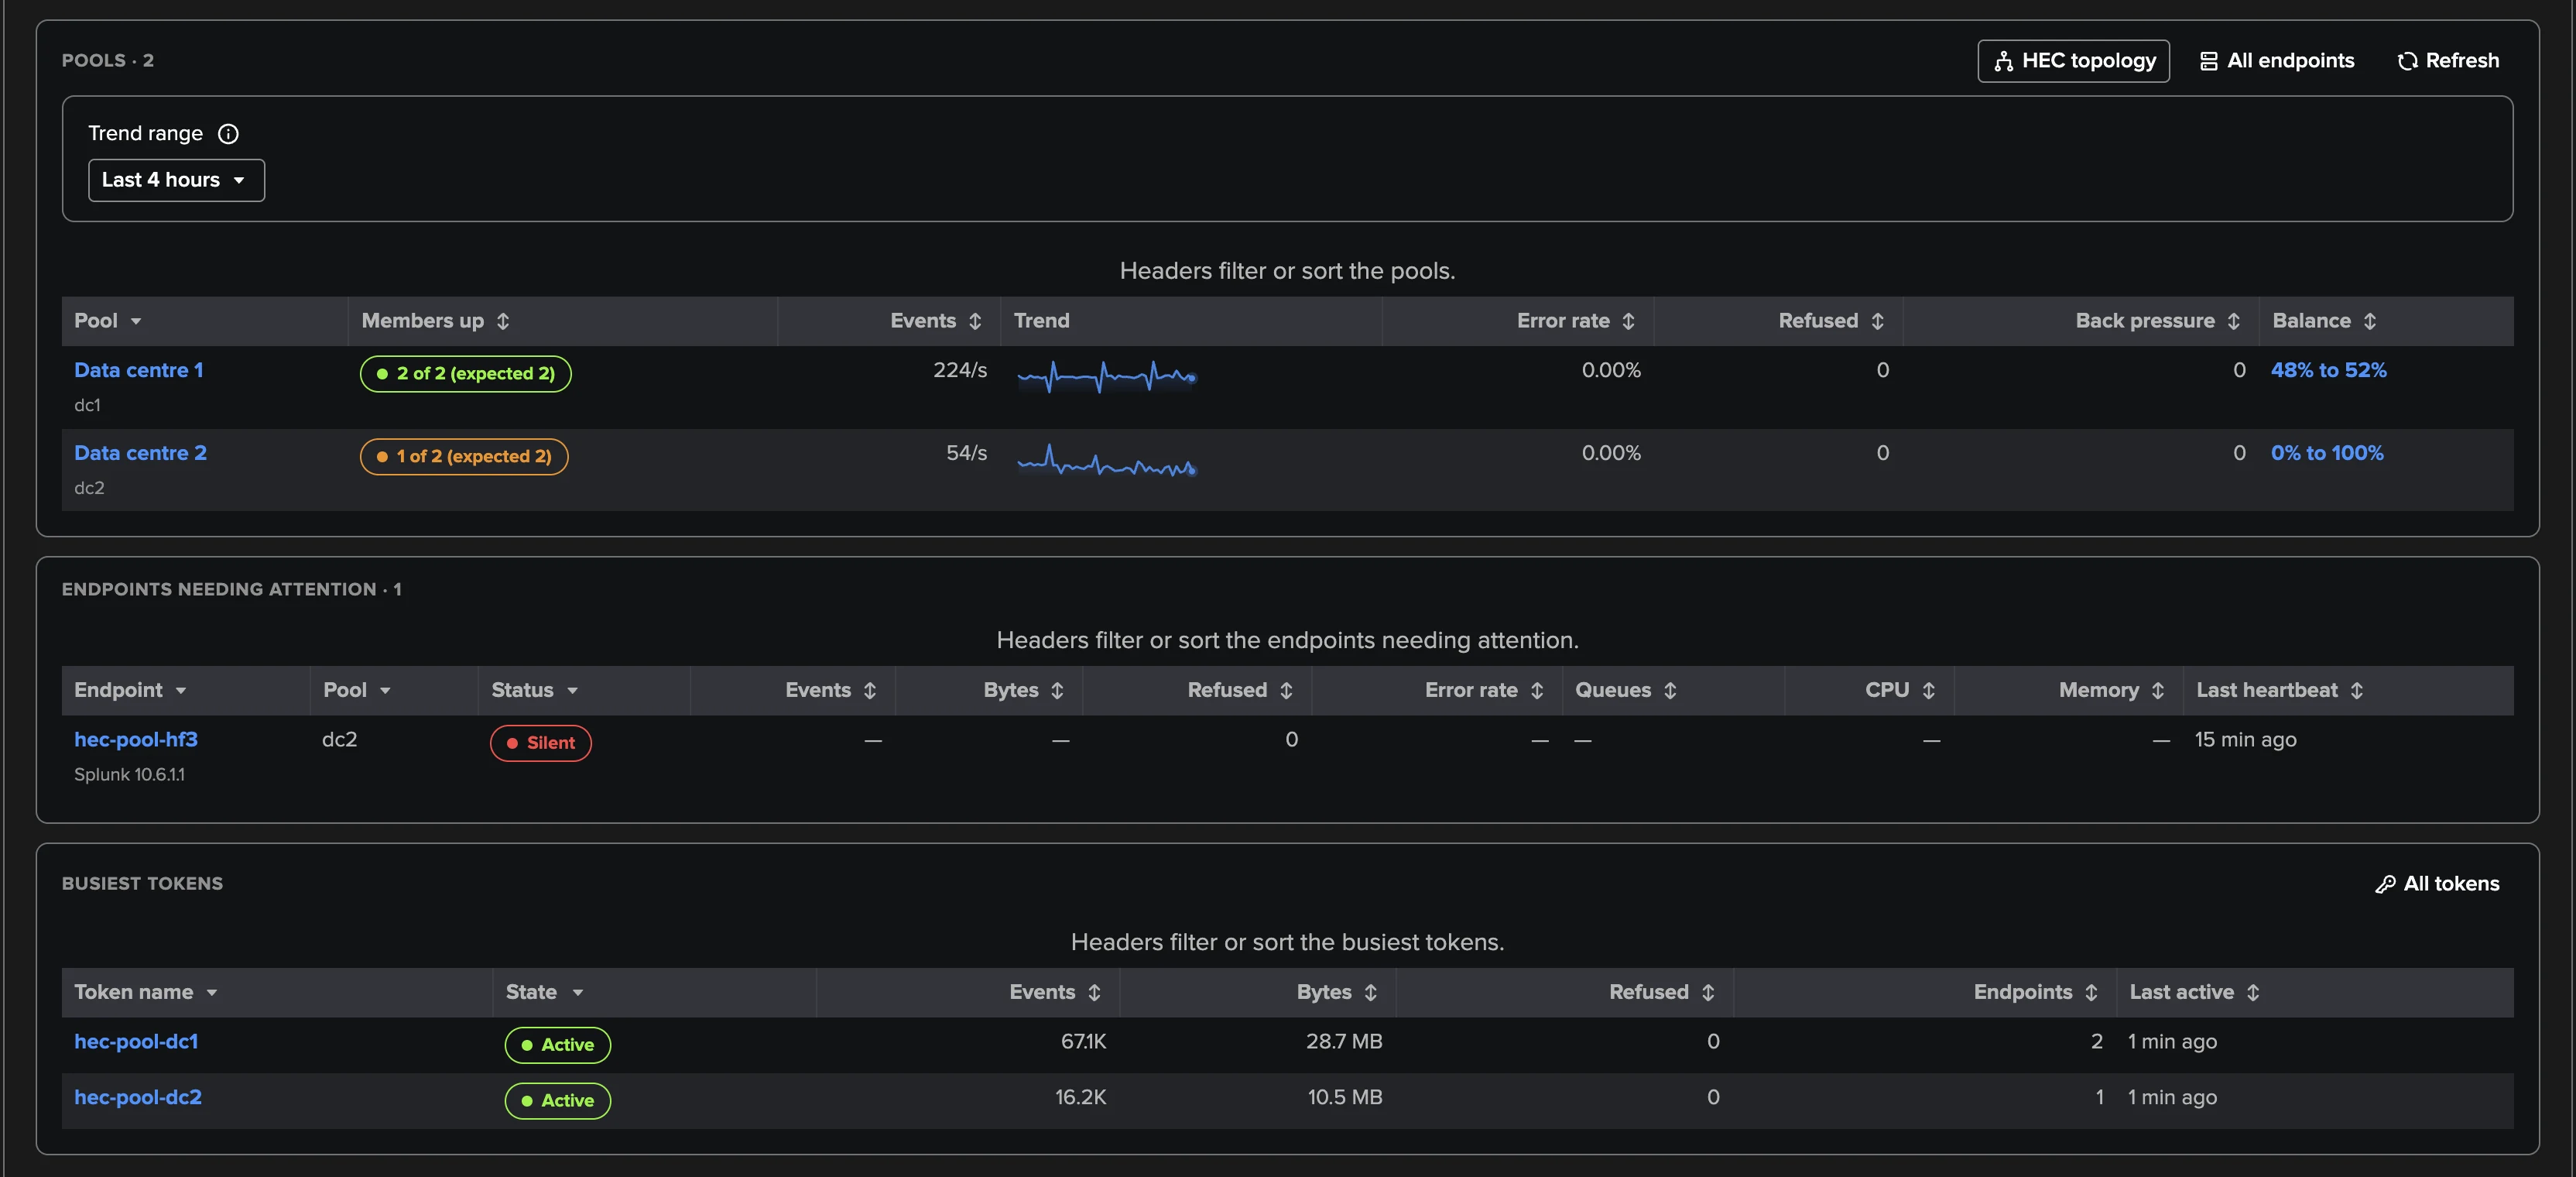Sort attention endpoints by Error rate
Image resolution: width=2576 pixels, height=1177 pixels.
1537,691
